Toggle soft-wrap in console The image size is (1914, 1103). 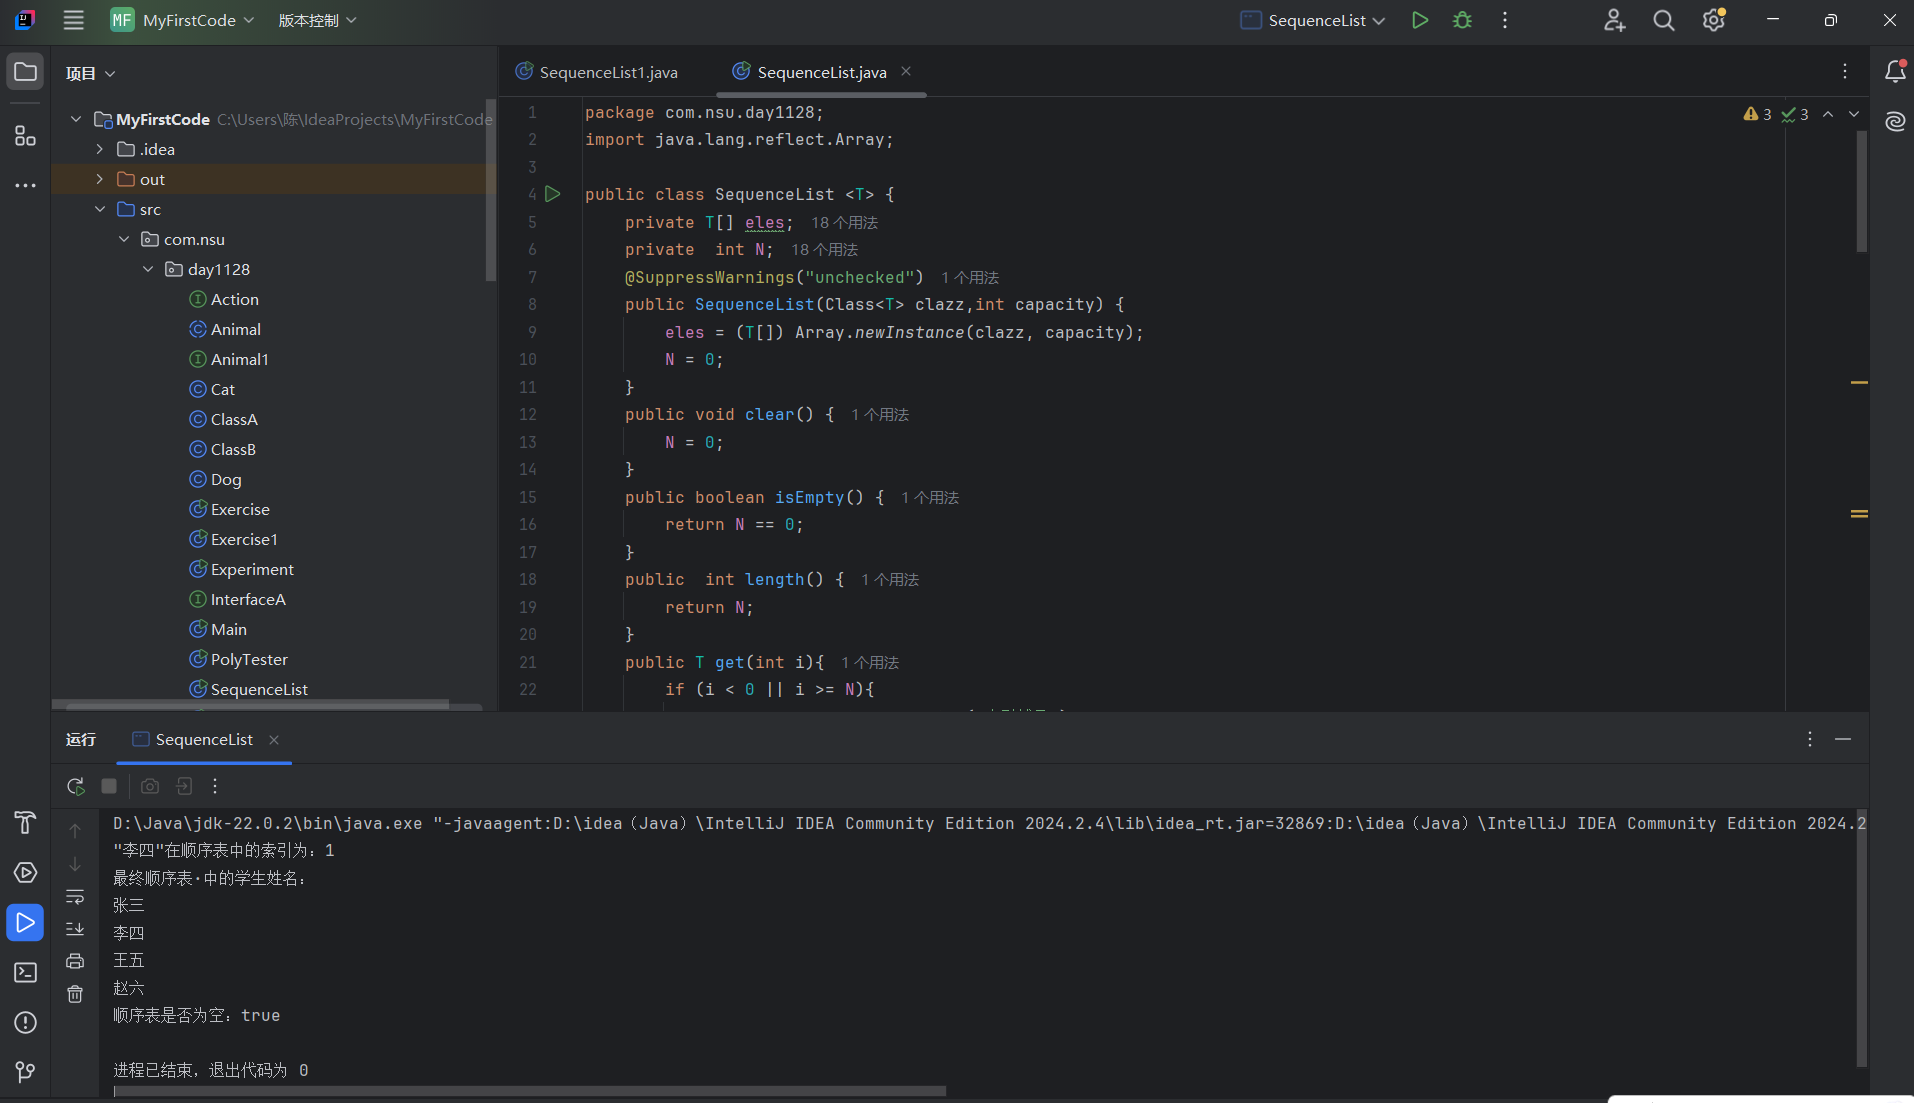pyautogui.click(x=75, y=896)
